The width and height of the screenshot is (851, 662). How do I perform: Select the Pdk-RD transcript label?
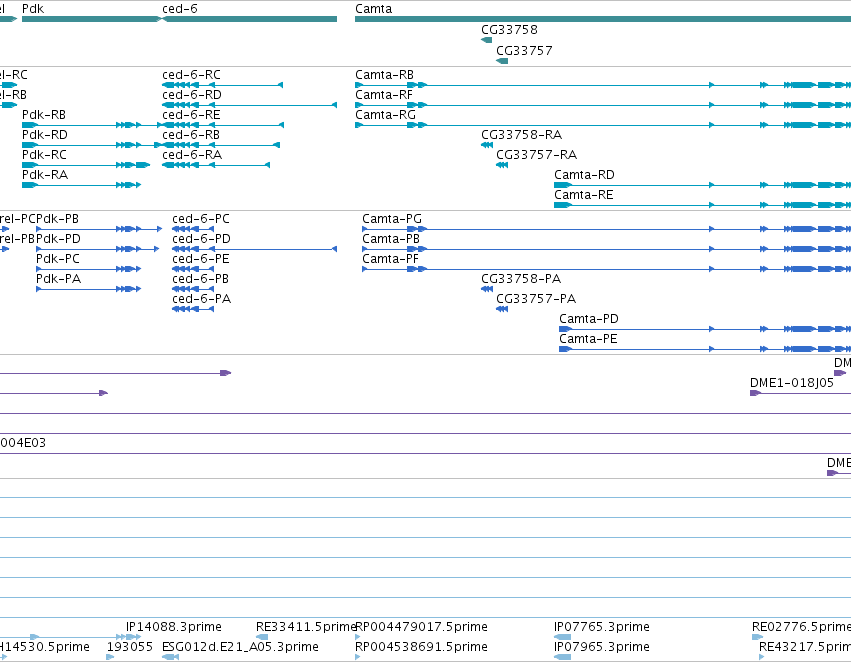pyautogui.click(x=45, y=135)
